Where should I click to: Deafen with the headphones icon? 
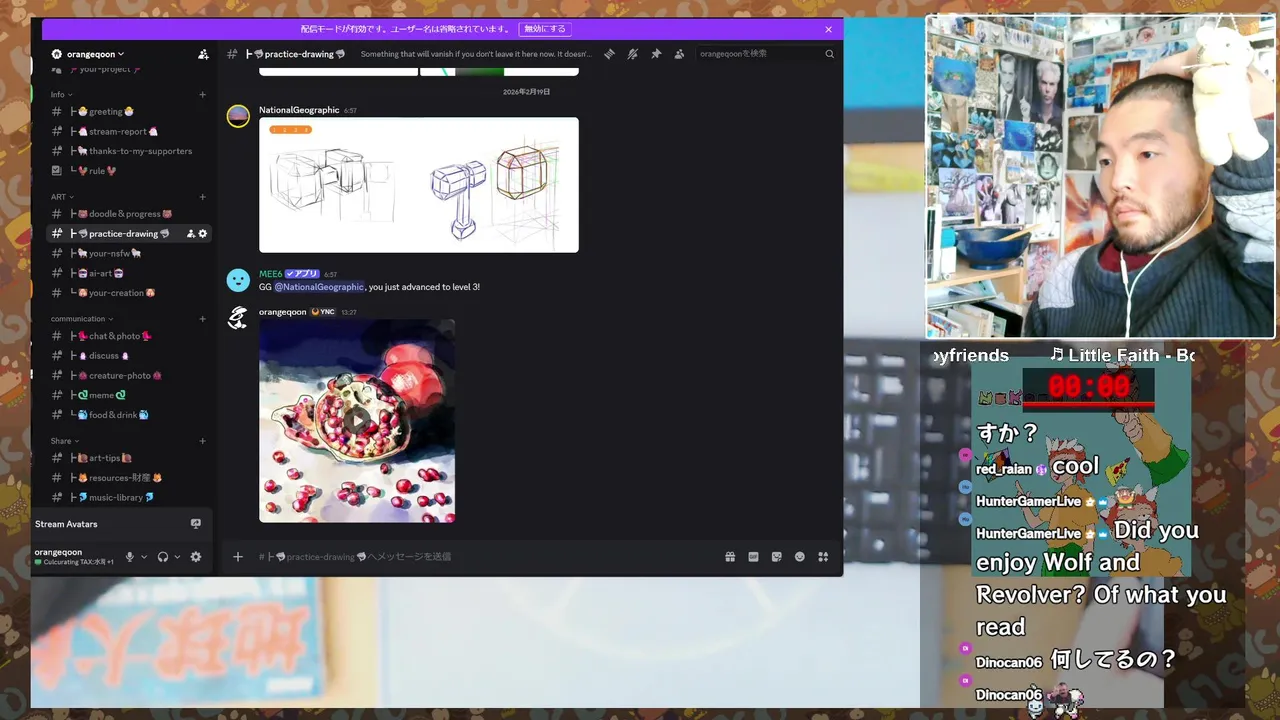(163, 557)
